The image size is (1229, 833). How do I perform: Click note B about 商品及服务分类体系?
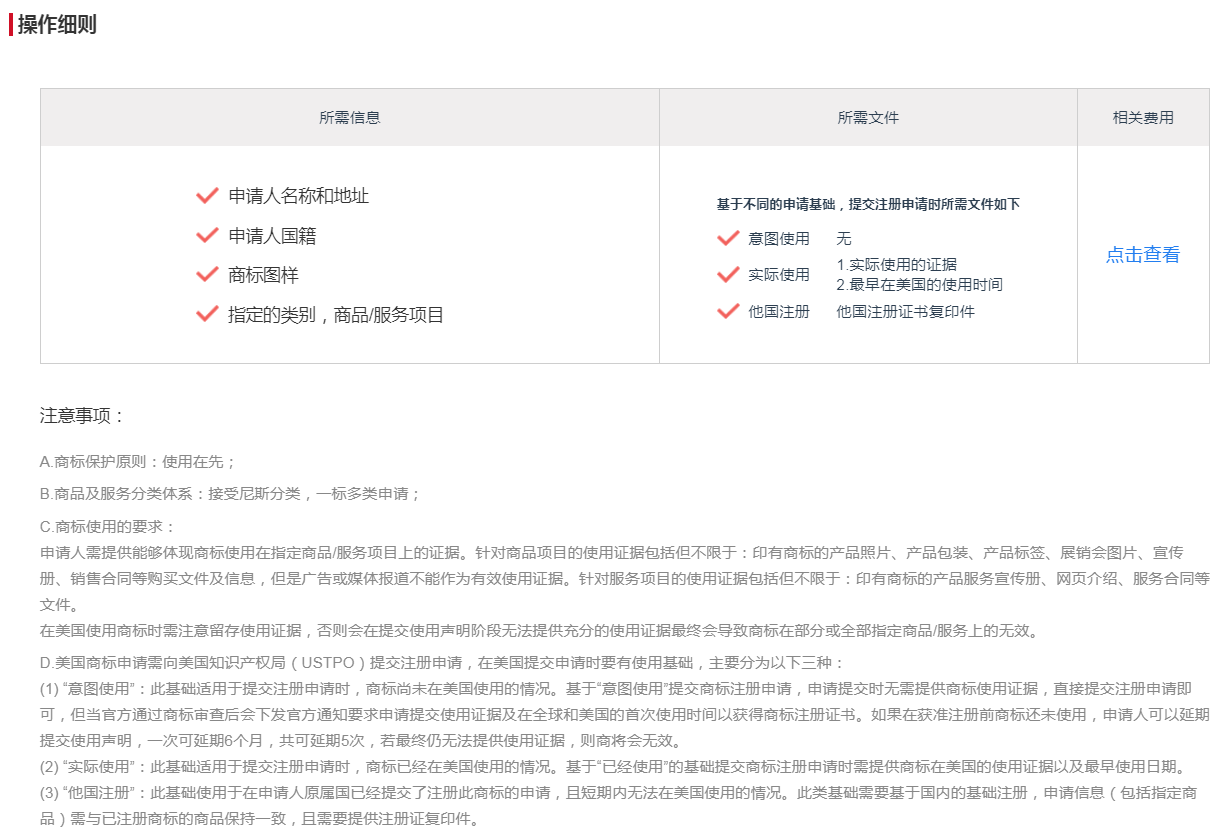tap(230, 494)
